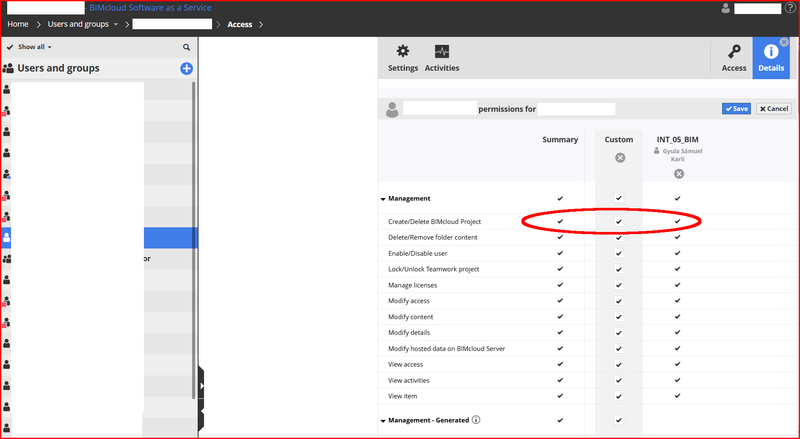Remove the INT_05_BIM column with its X icon

679,174
